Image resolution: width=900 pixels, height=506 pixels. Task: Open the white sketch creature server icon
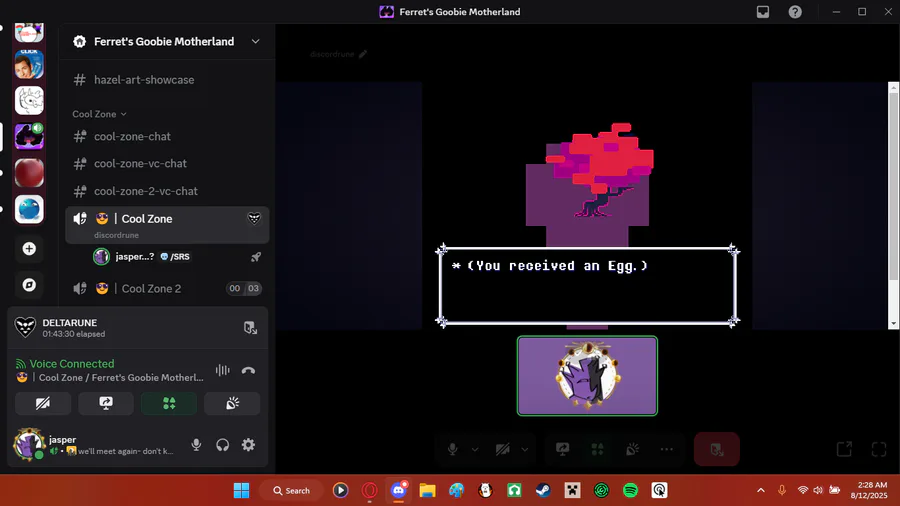pyautogui.click(x=29, y=100)
